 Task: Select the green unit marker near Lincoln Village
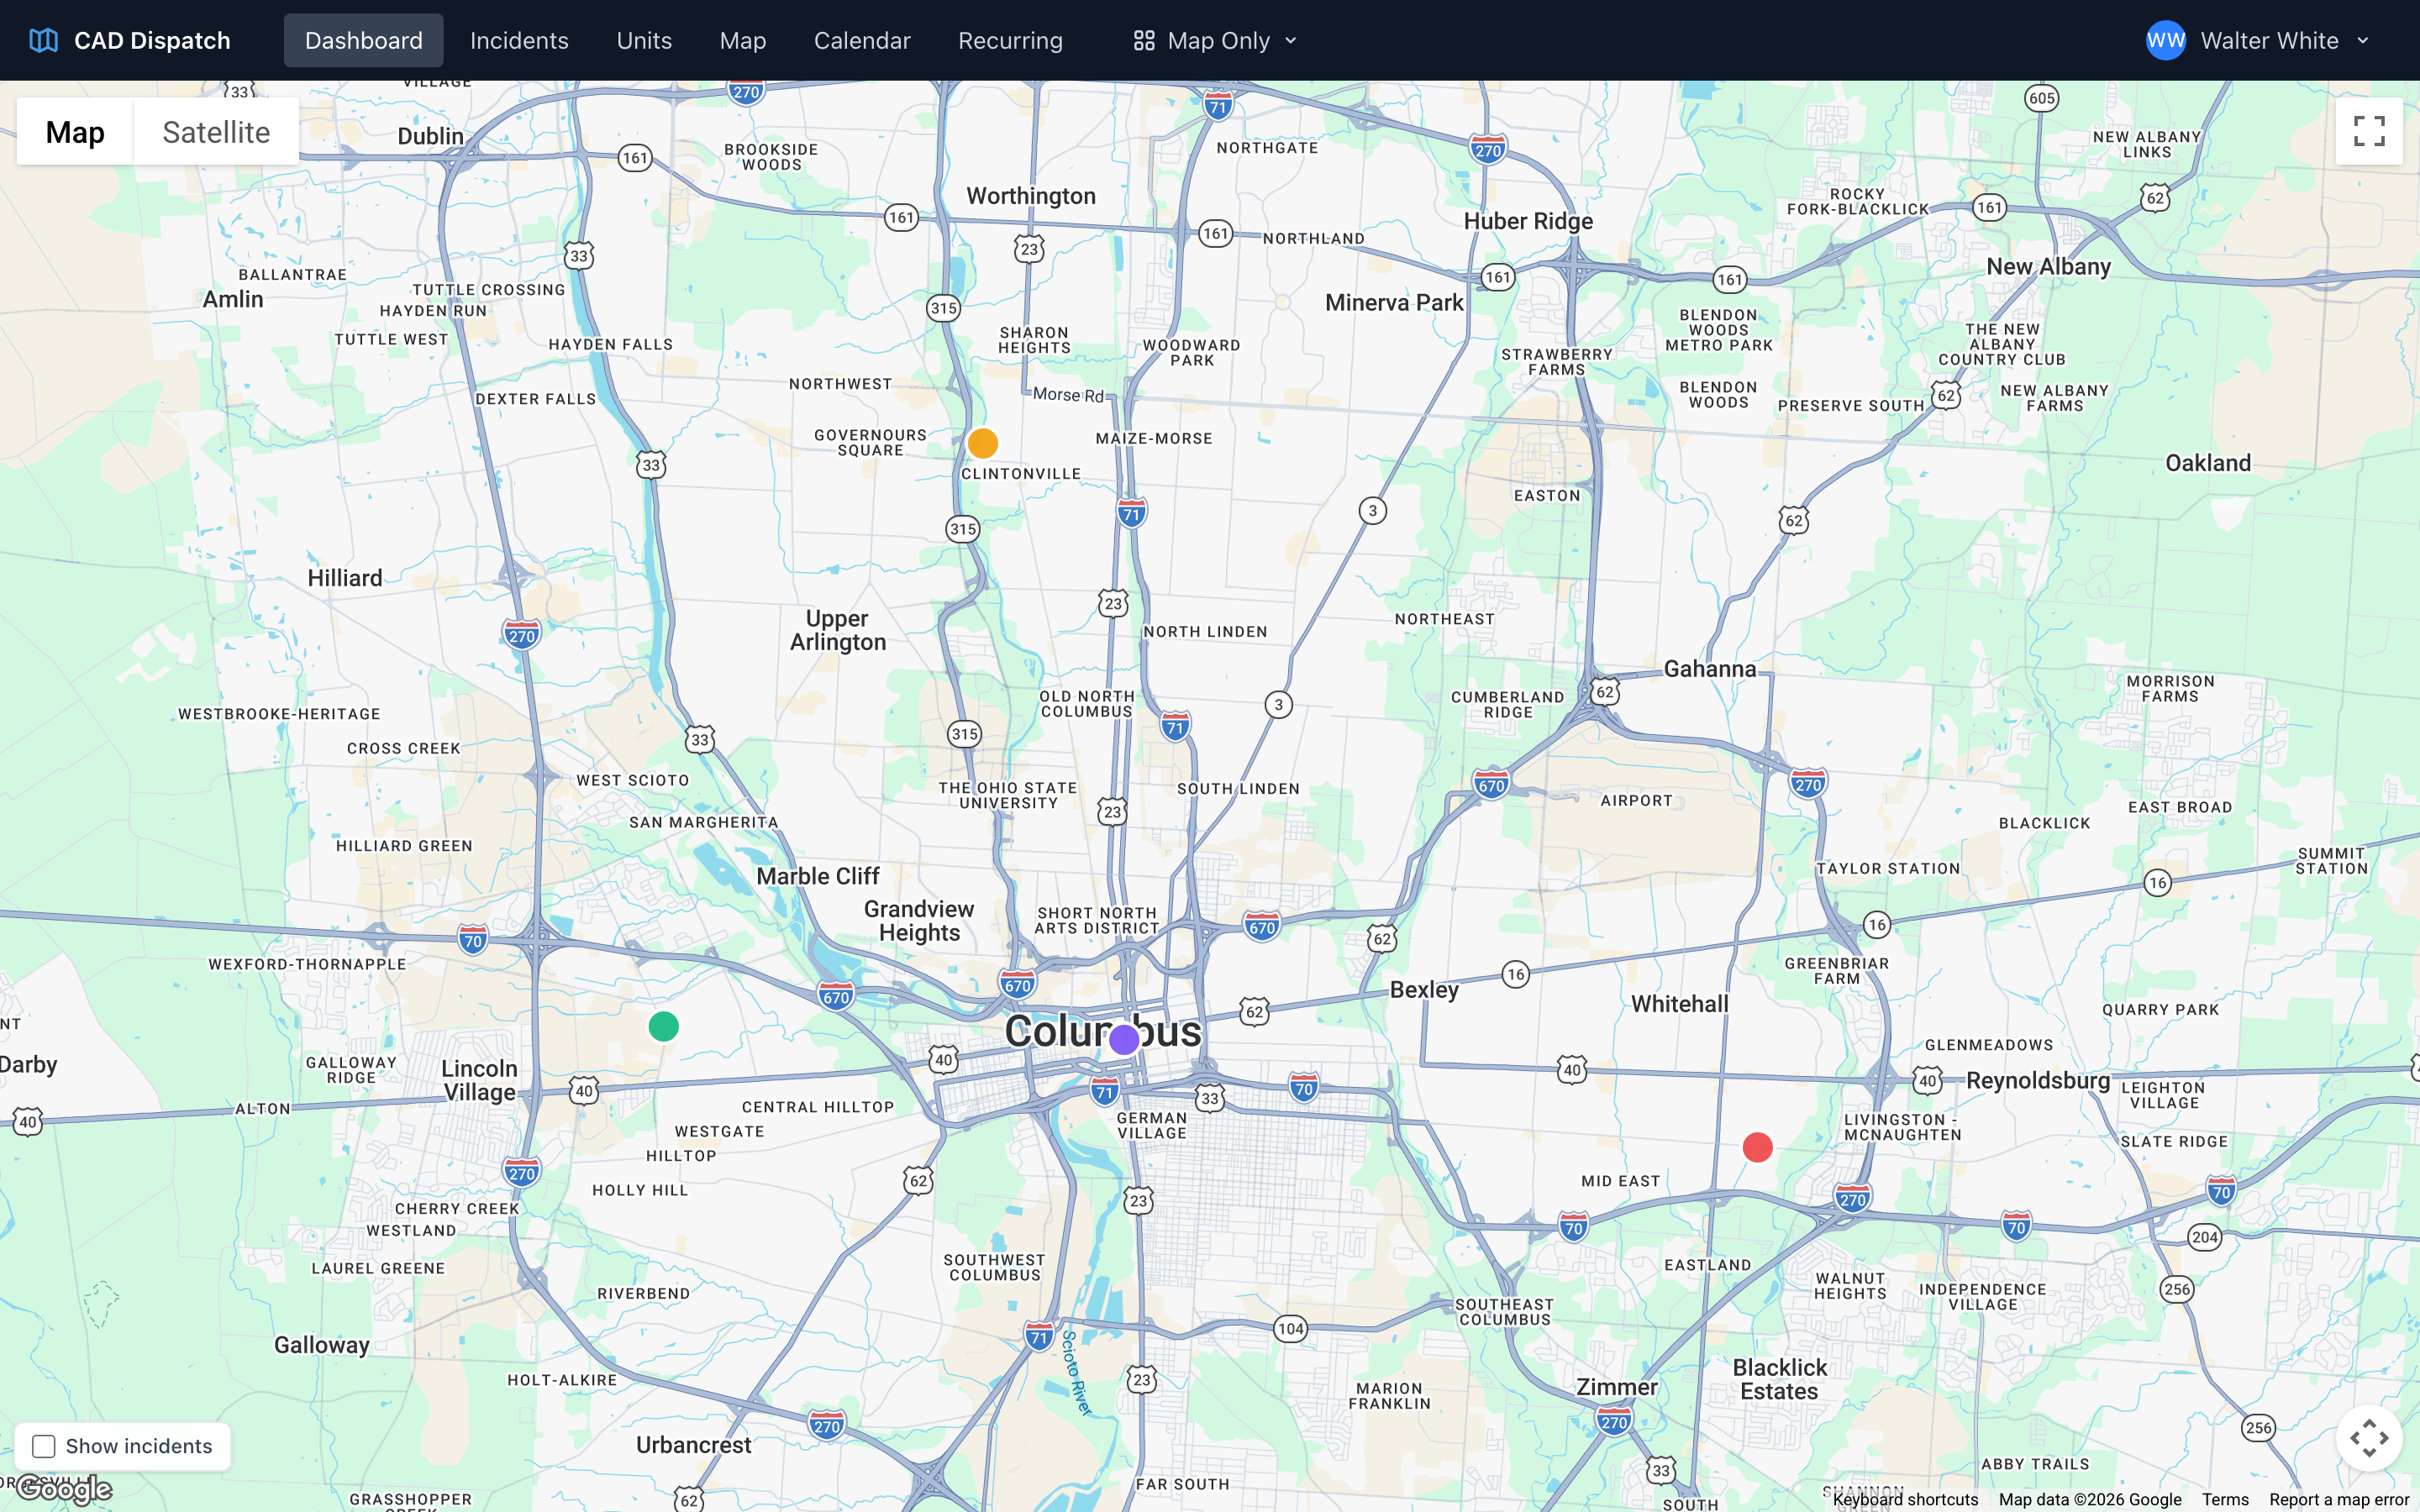tap(663, 1026)
